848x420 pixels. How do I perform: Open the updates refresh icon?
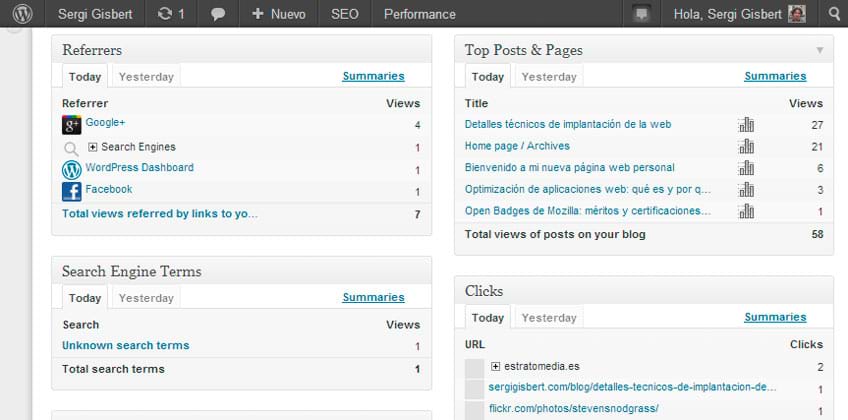click(165, 14)
